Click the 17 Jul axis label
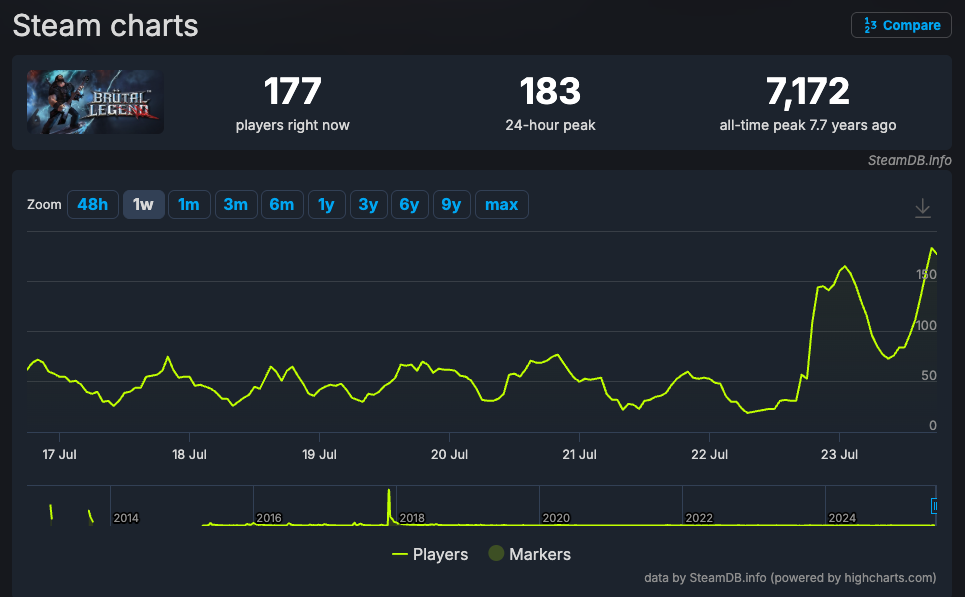Viewport: 965px width, 597px height. tap(59, 454)
